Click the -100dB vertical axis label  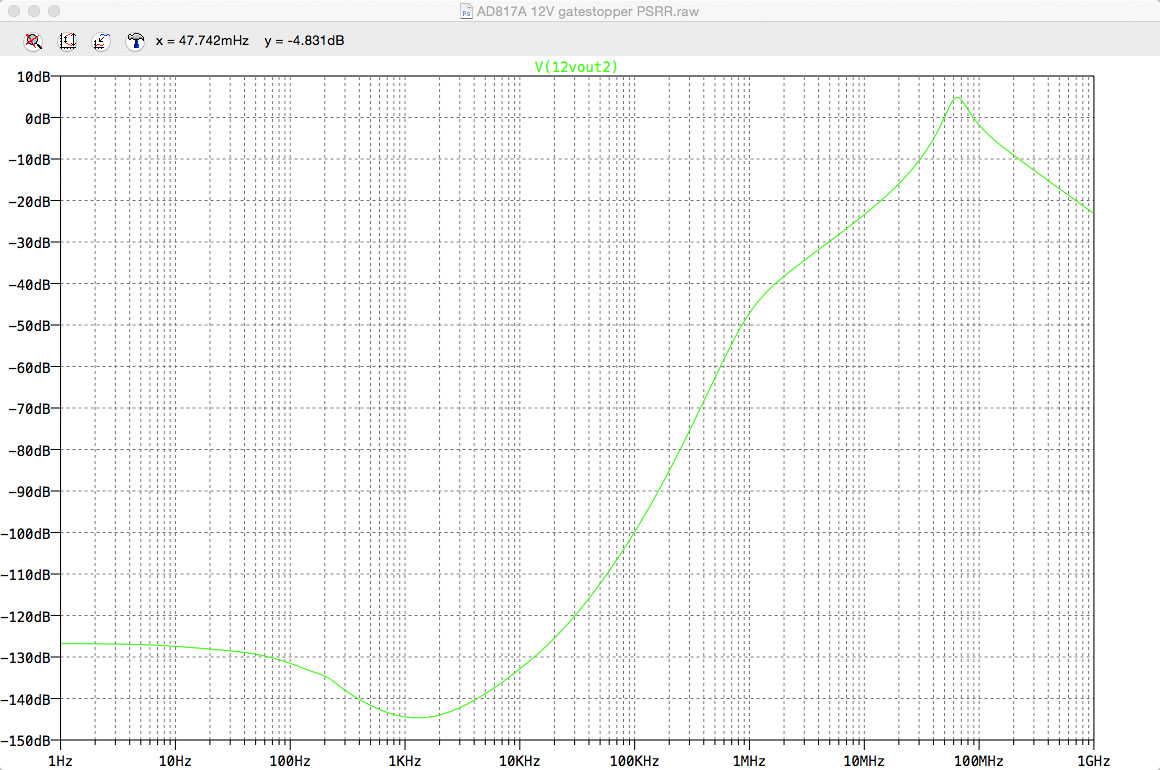pos(26,533)
